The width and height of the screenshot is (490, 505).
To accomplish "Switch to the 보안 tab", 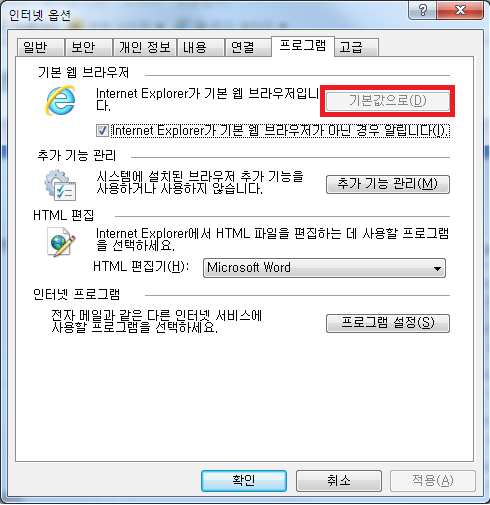I will coord(88,47).
